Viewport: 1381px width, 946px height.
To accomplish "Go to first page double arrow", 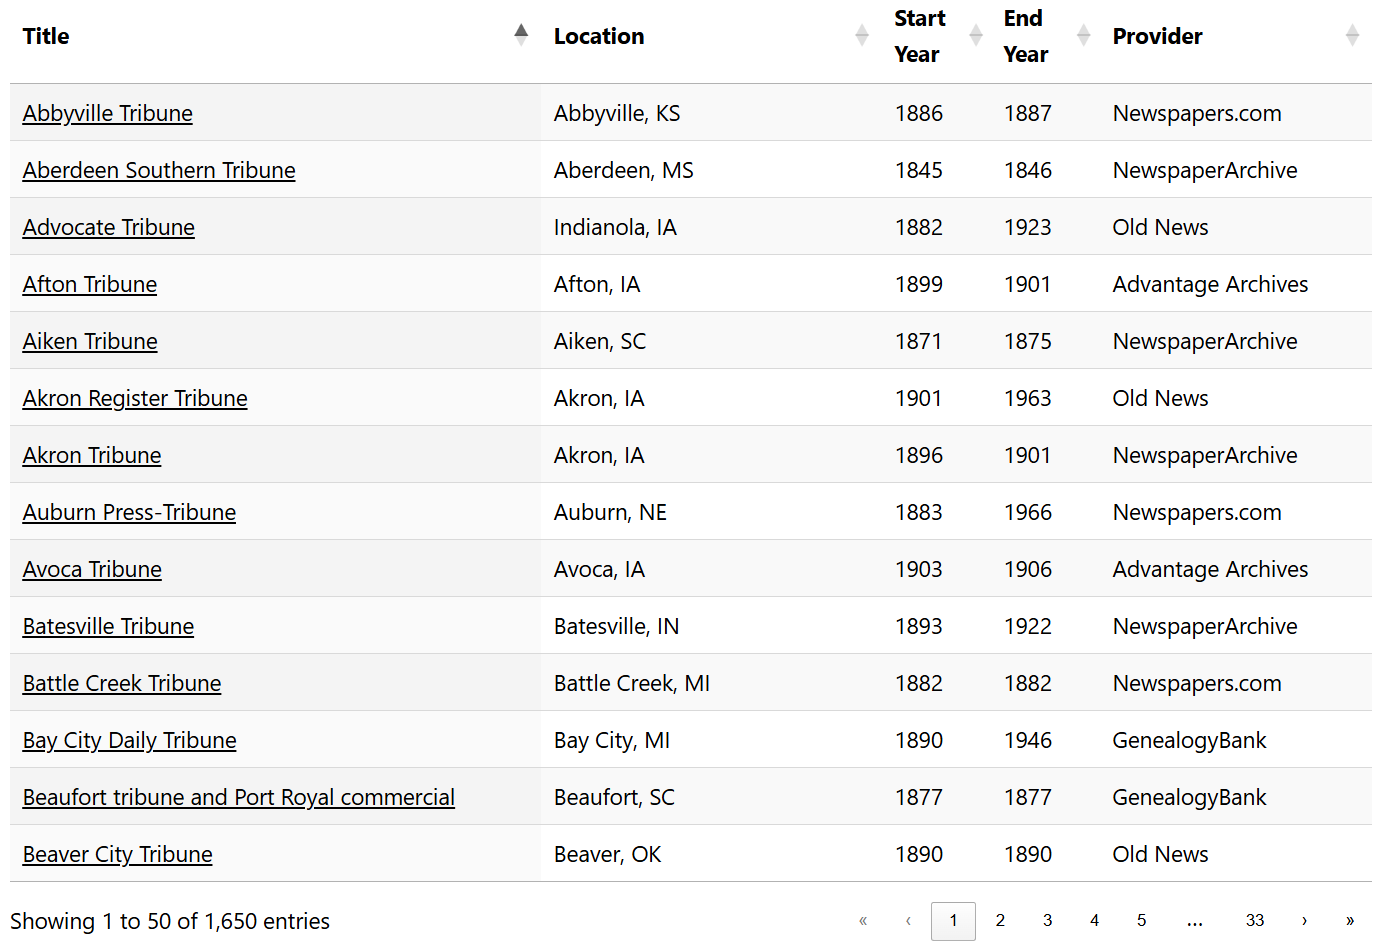I will click(863, 921).
